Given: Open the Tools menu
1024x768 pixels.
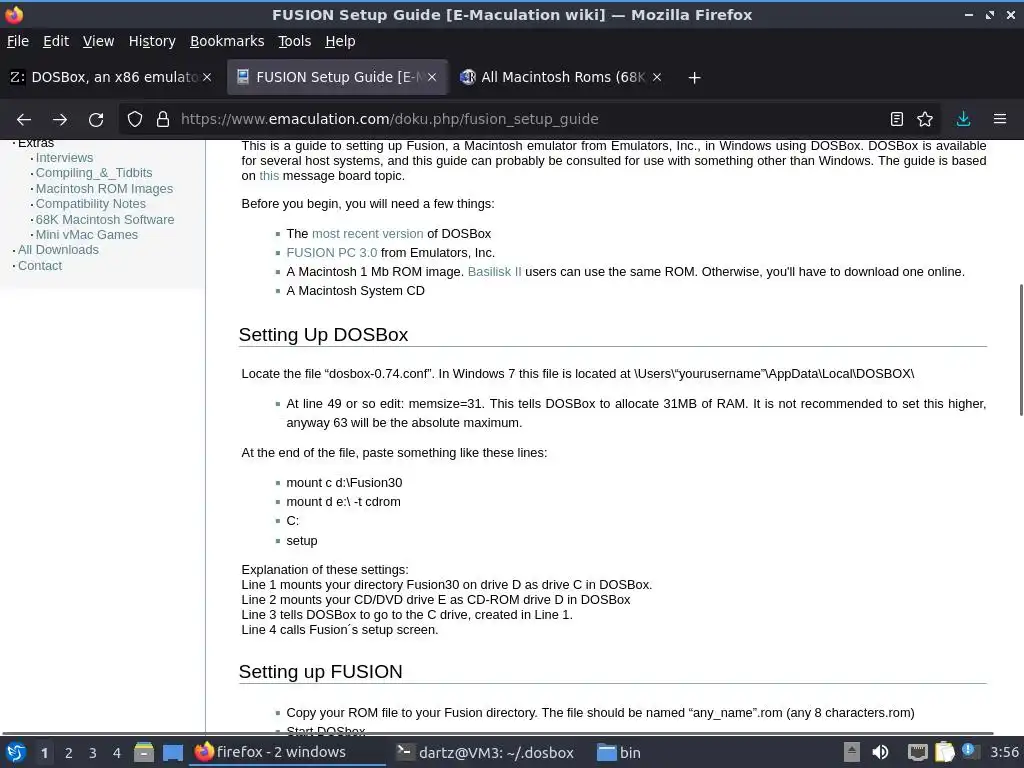Looking at the screenshot, I should pos(295,41).
